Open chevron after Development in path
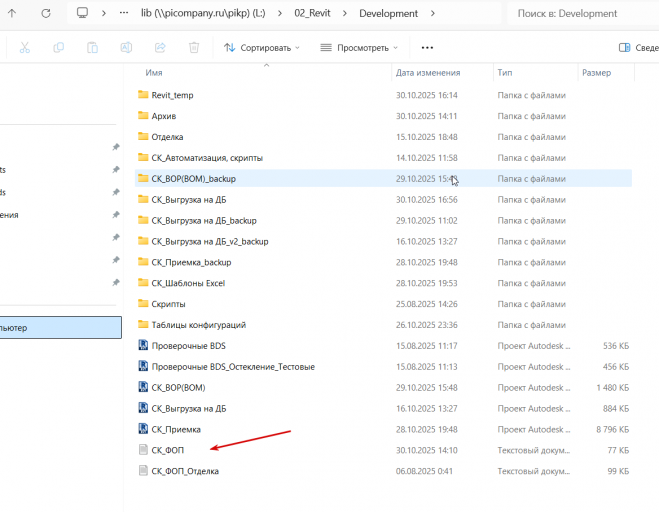 pyautogui.click(x=432, y=13)
